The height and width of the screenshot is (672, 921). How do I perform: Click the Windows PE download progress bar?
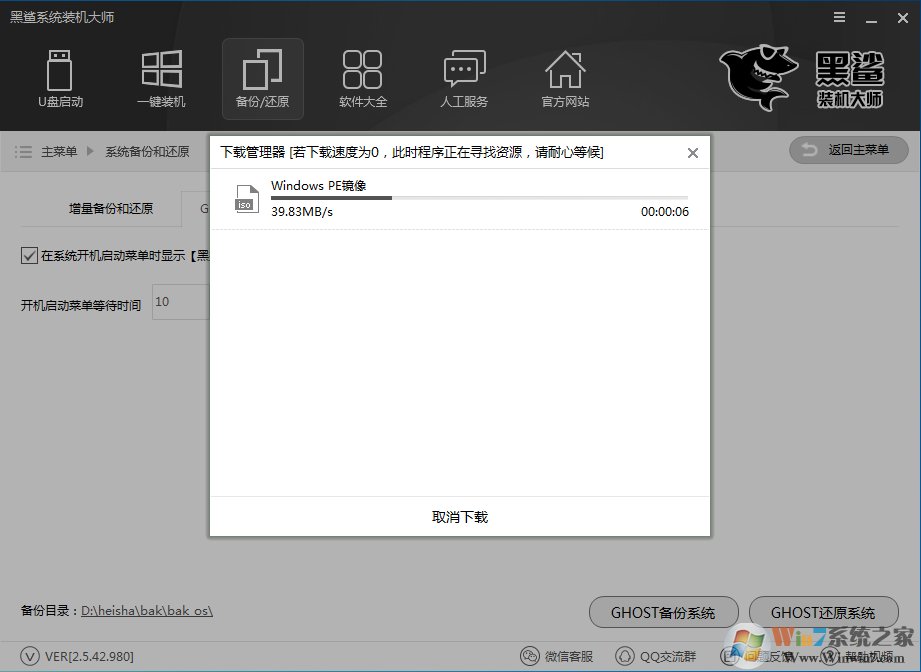[479, 198]
